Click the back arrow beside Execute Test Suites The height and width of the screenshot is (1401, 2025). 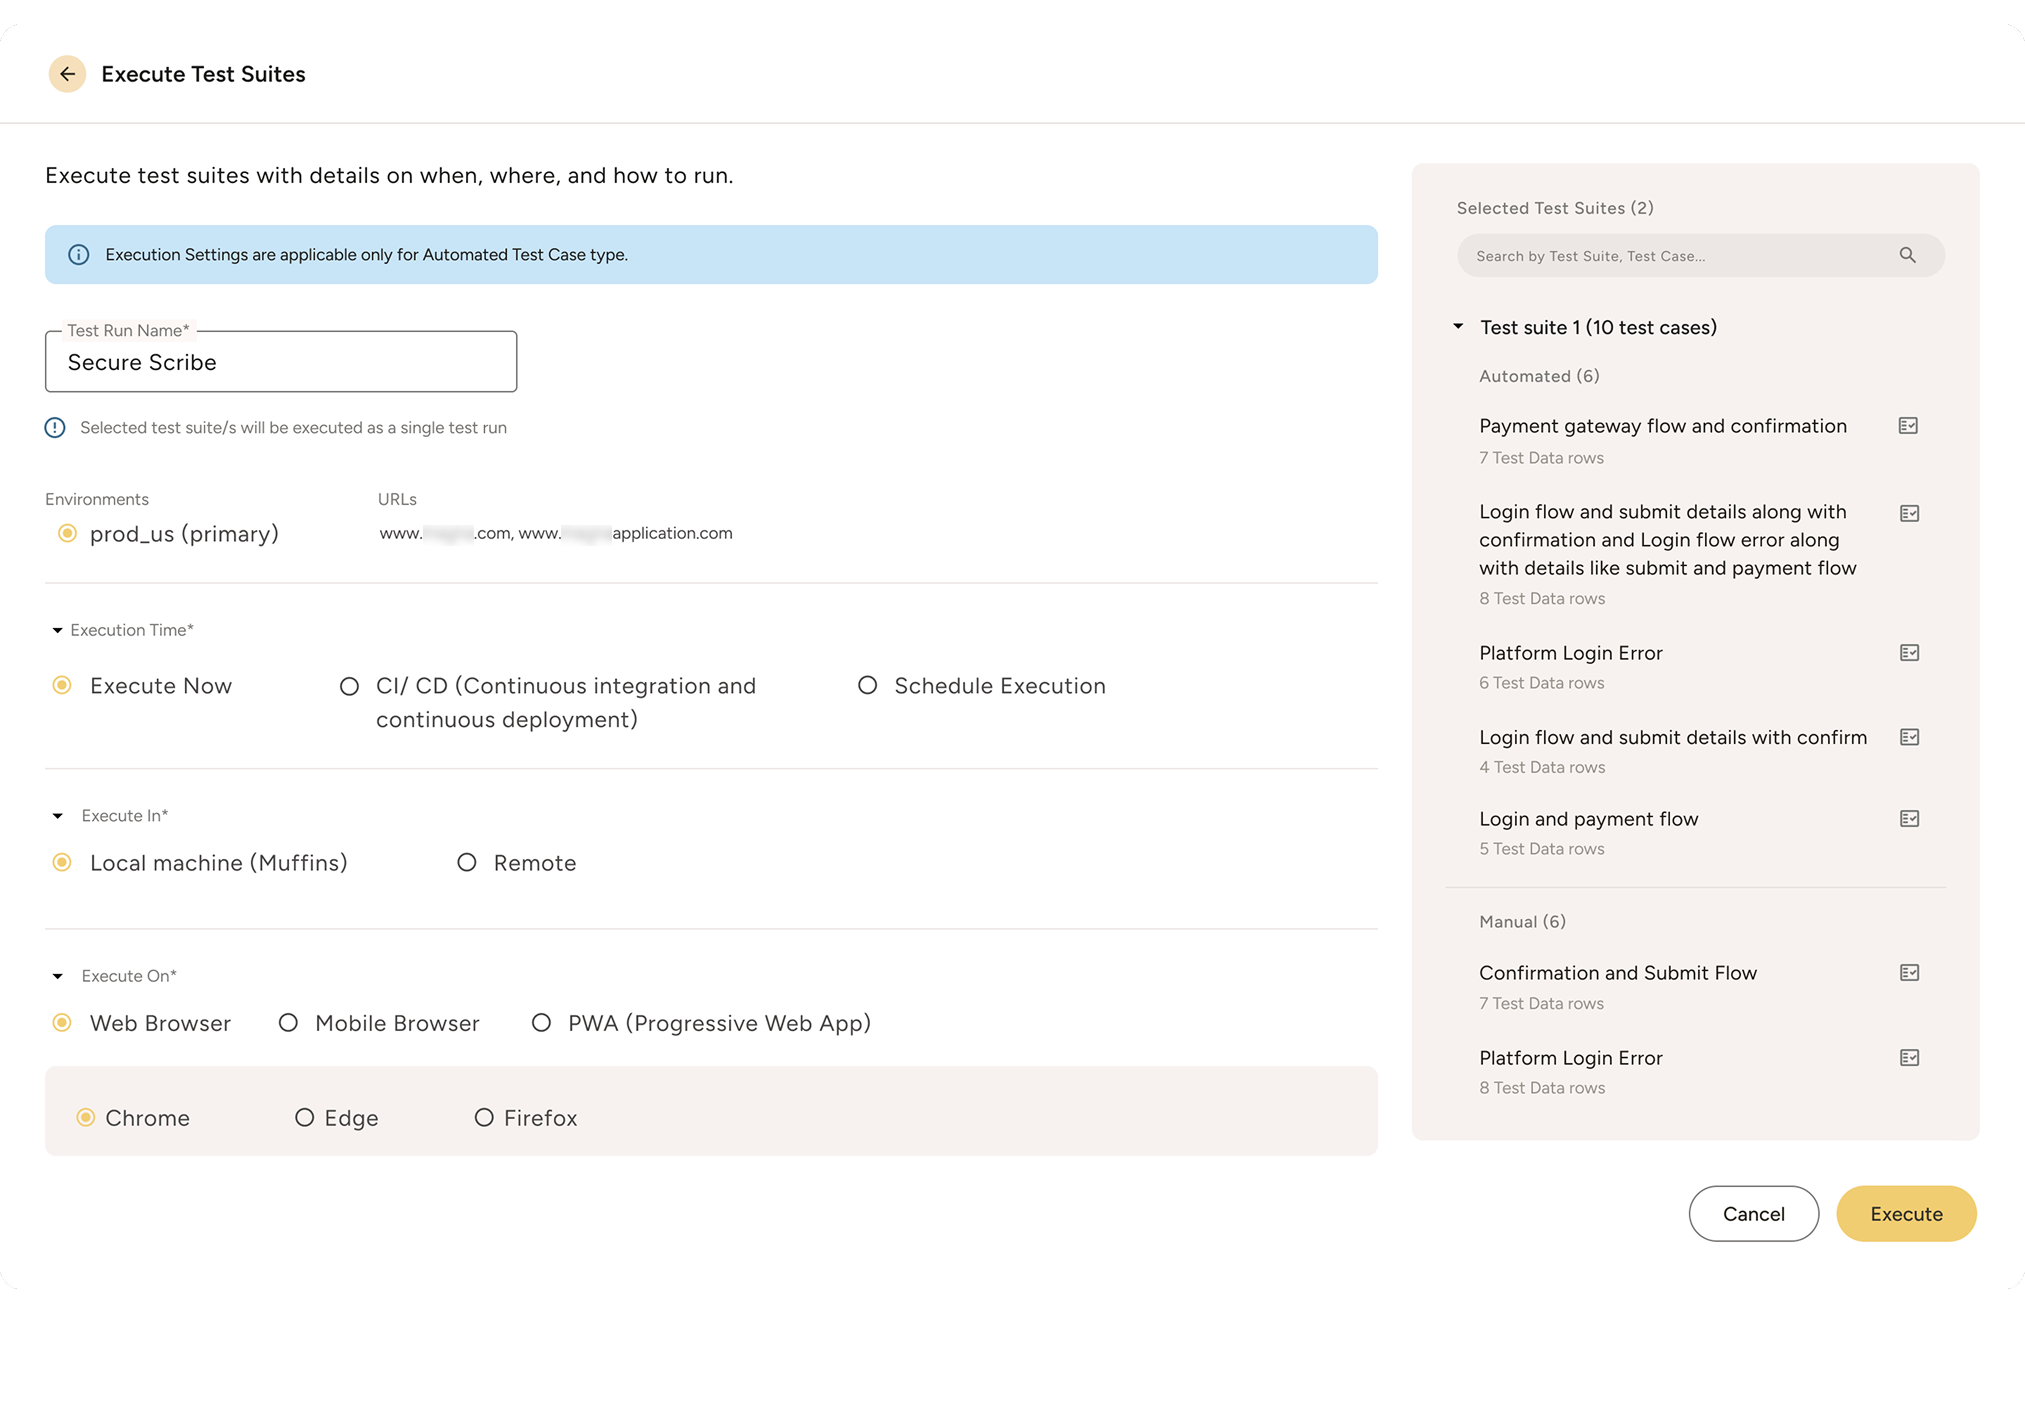click(67, 74)
